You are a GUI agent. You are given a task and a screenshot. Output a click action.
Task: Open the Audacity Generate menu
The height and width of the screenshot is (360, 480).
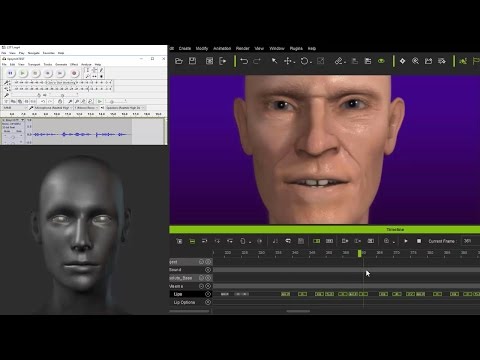click(61, 64)
